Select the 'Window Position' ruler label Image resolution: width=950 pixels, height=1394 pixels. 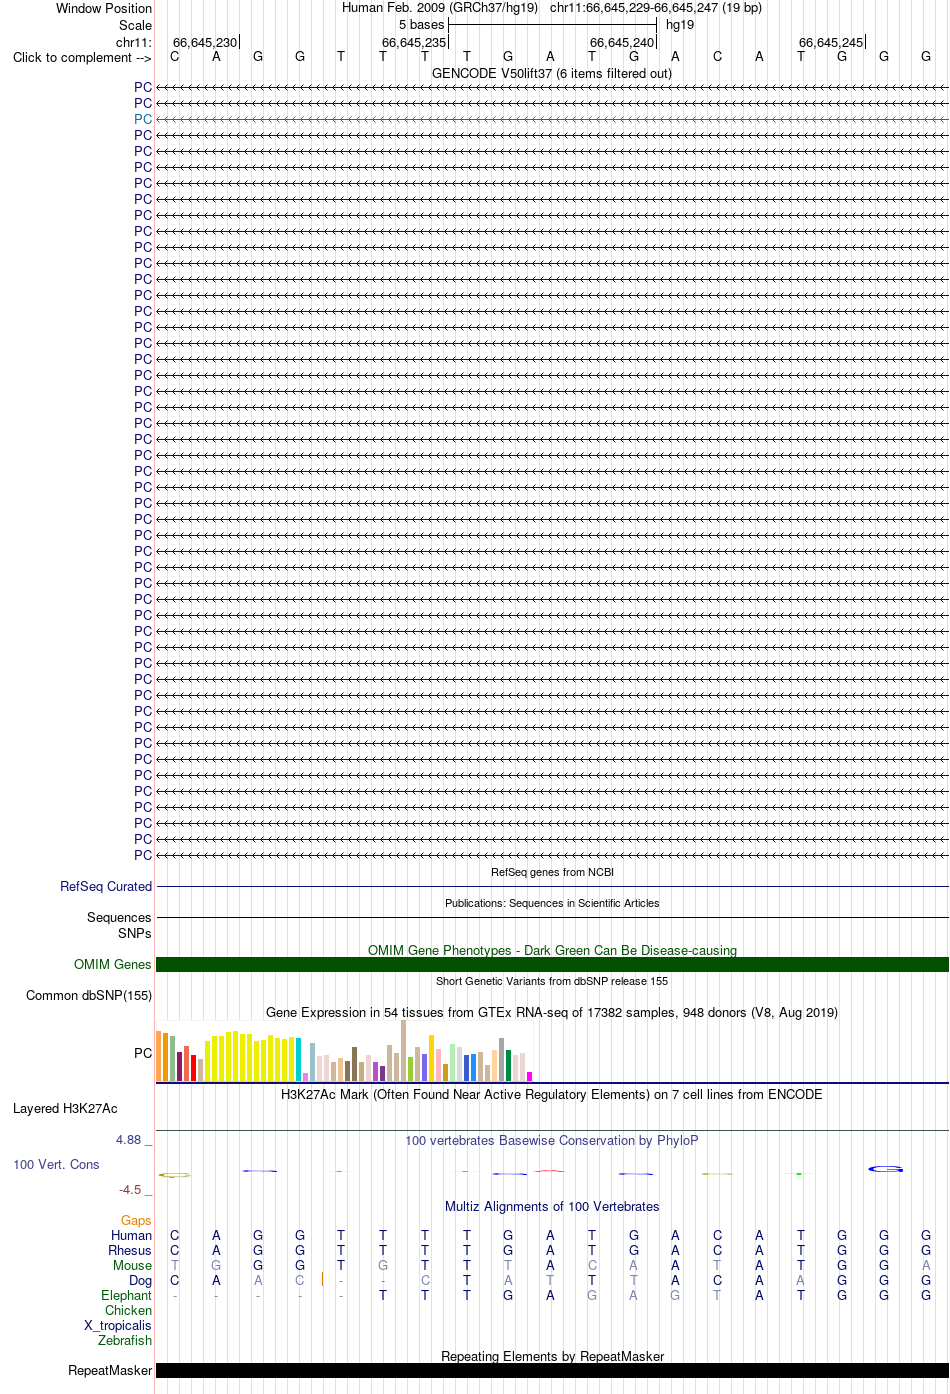pos(104,8)
